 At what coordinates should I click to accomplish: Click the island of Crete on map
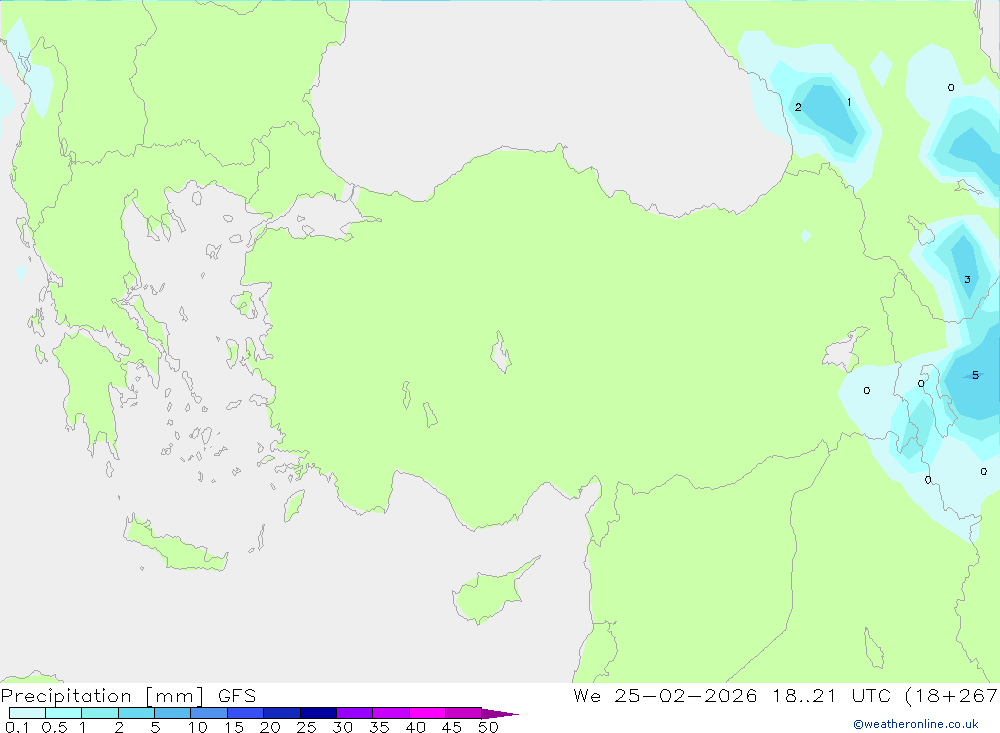pos(173,545)
